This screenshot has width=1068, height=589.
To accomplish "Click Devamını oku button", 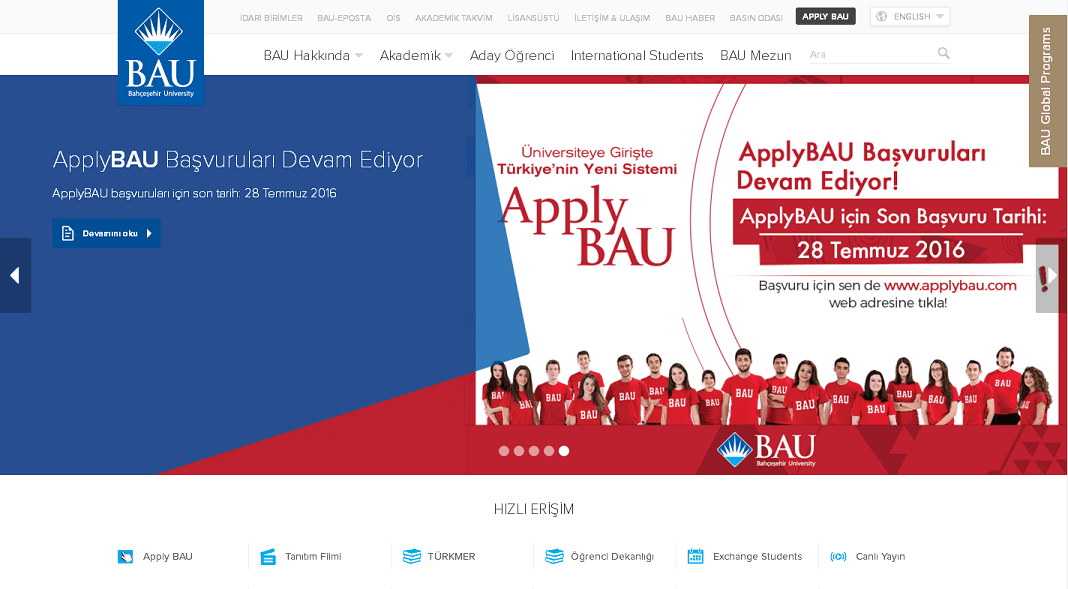I will pos(106,233).
